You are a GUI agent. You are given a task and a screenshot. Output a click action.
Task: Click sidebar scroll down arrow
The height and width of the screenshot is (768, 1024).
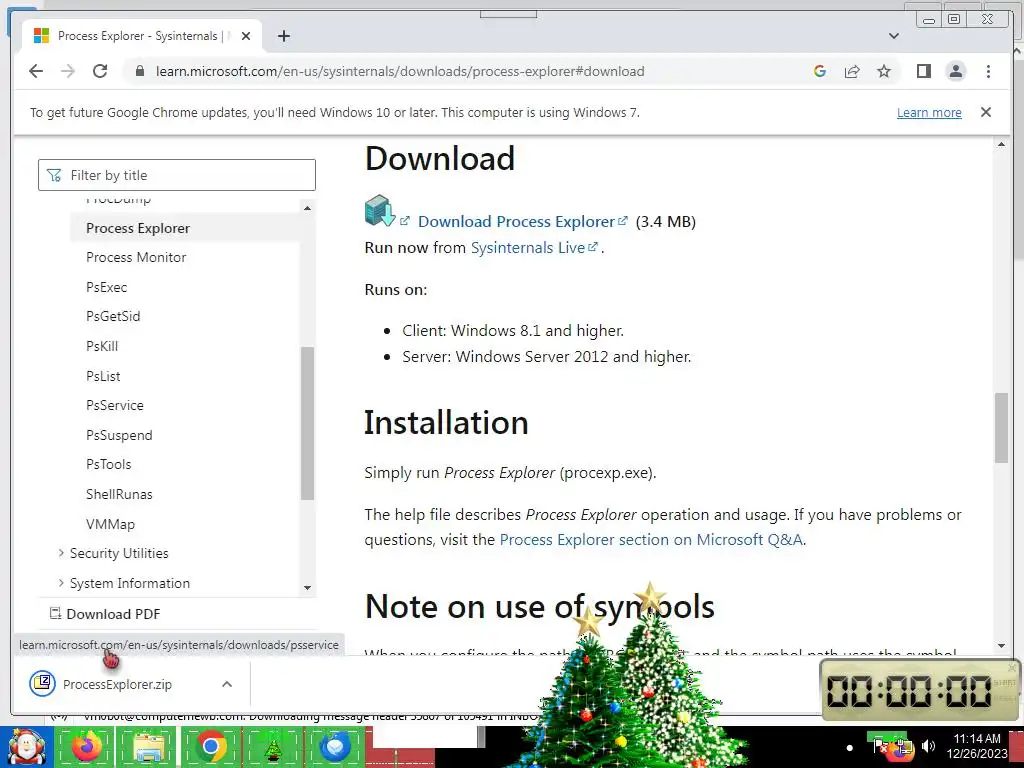(307, 588)
